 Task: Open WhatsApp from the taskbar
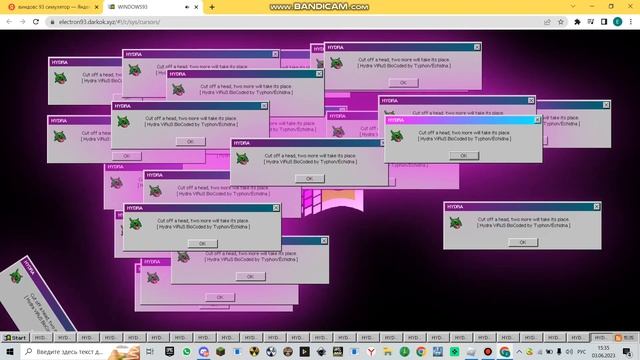pyautogui.click(x=187, y=351)
